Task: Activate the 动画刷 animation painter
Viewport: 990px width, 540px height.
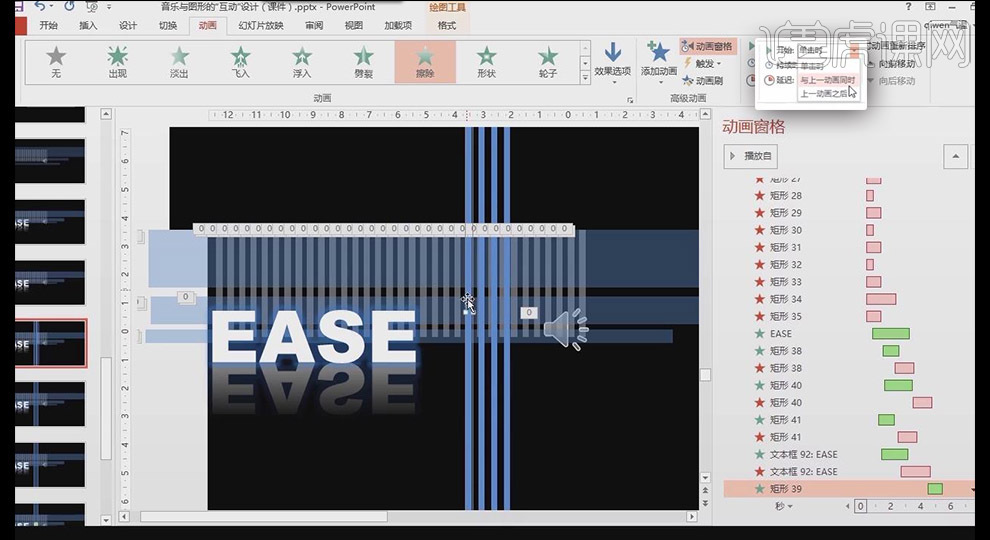Action: click(x=702, y=81)
